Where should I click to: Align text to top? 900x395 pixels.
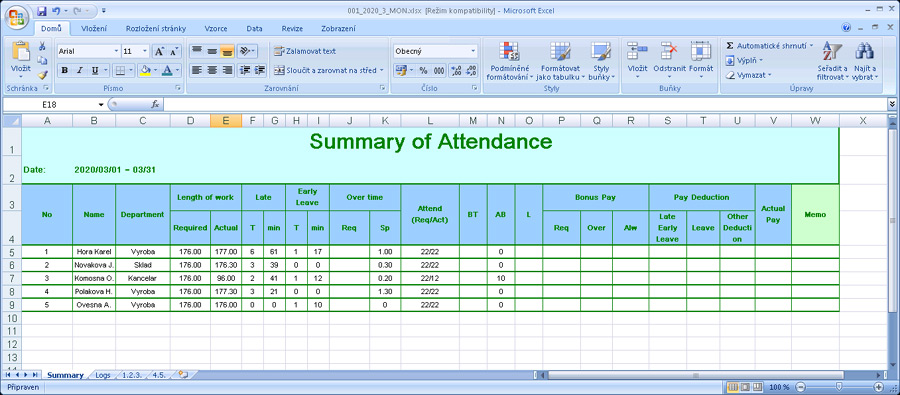click(x=197, y=51)
